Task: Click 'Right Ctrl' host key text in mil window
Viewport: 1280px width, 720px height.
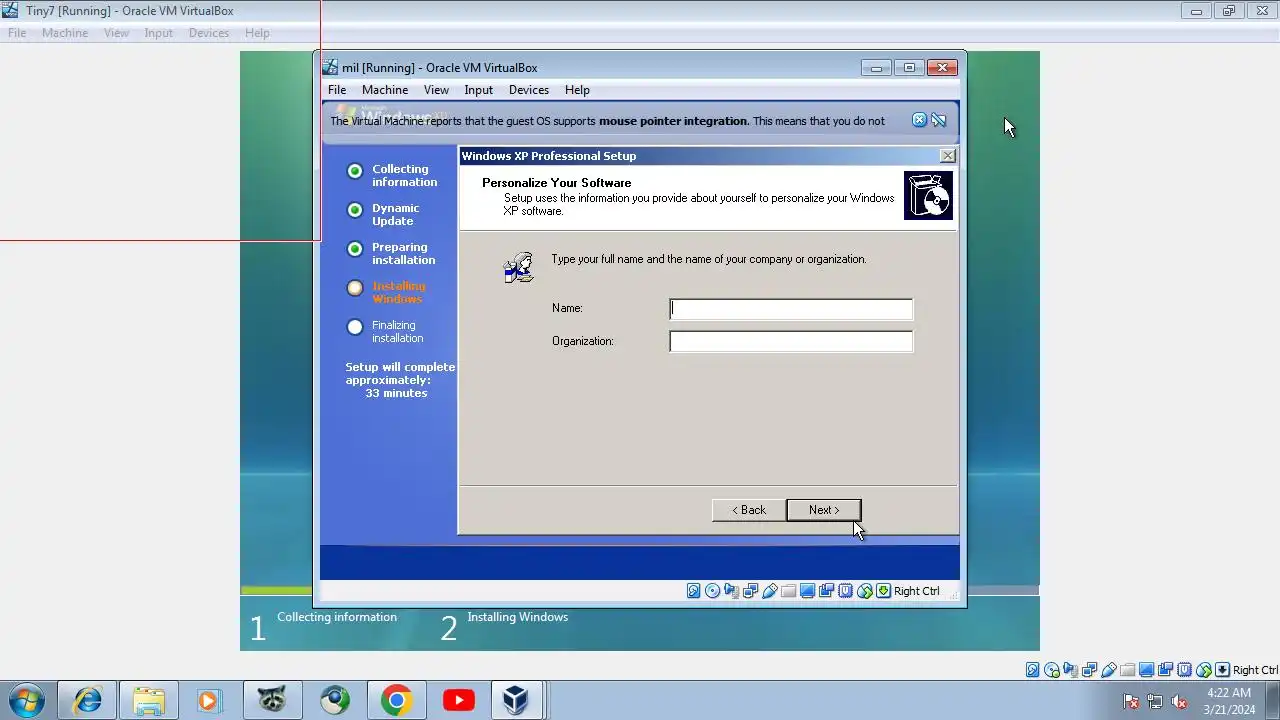Action: coord(917,591)
